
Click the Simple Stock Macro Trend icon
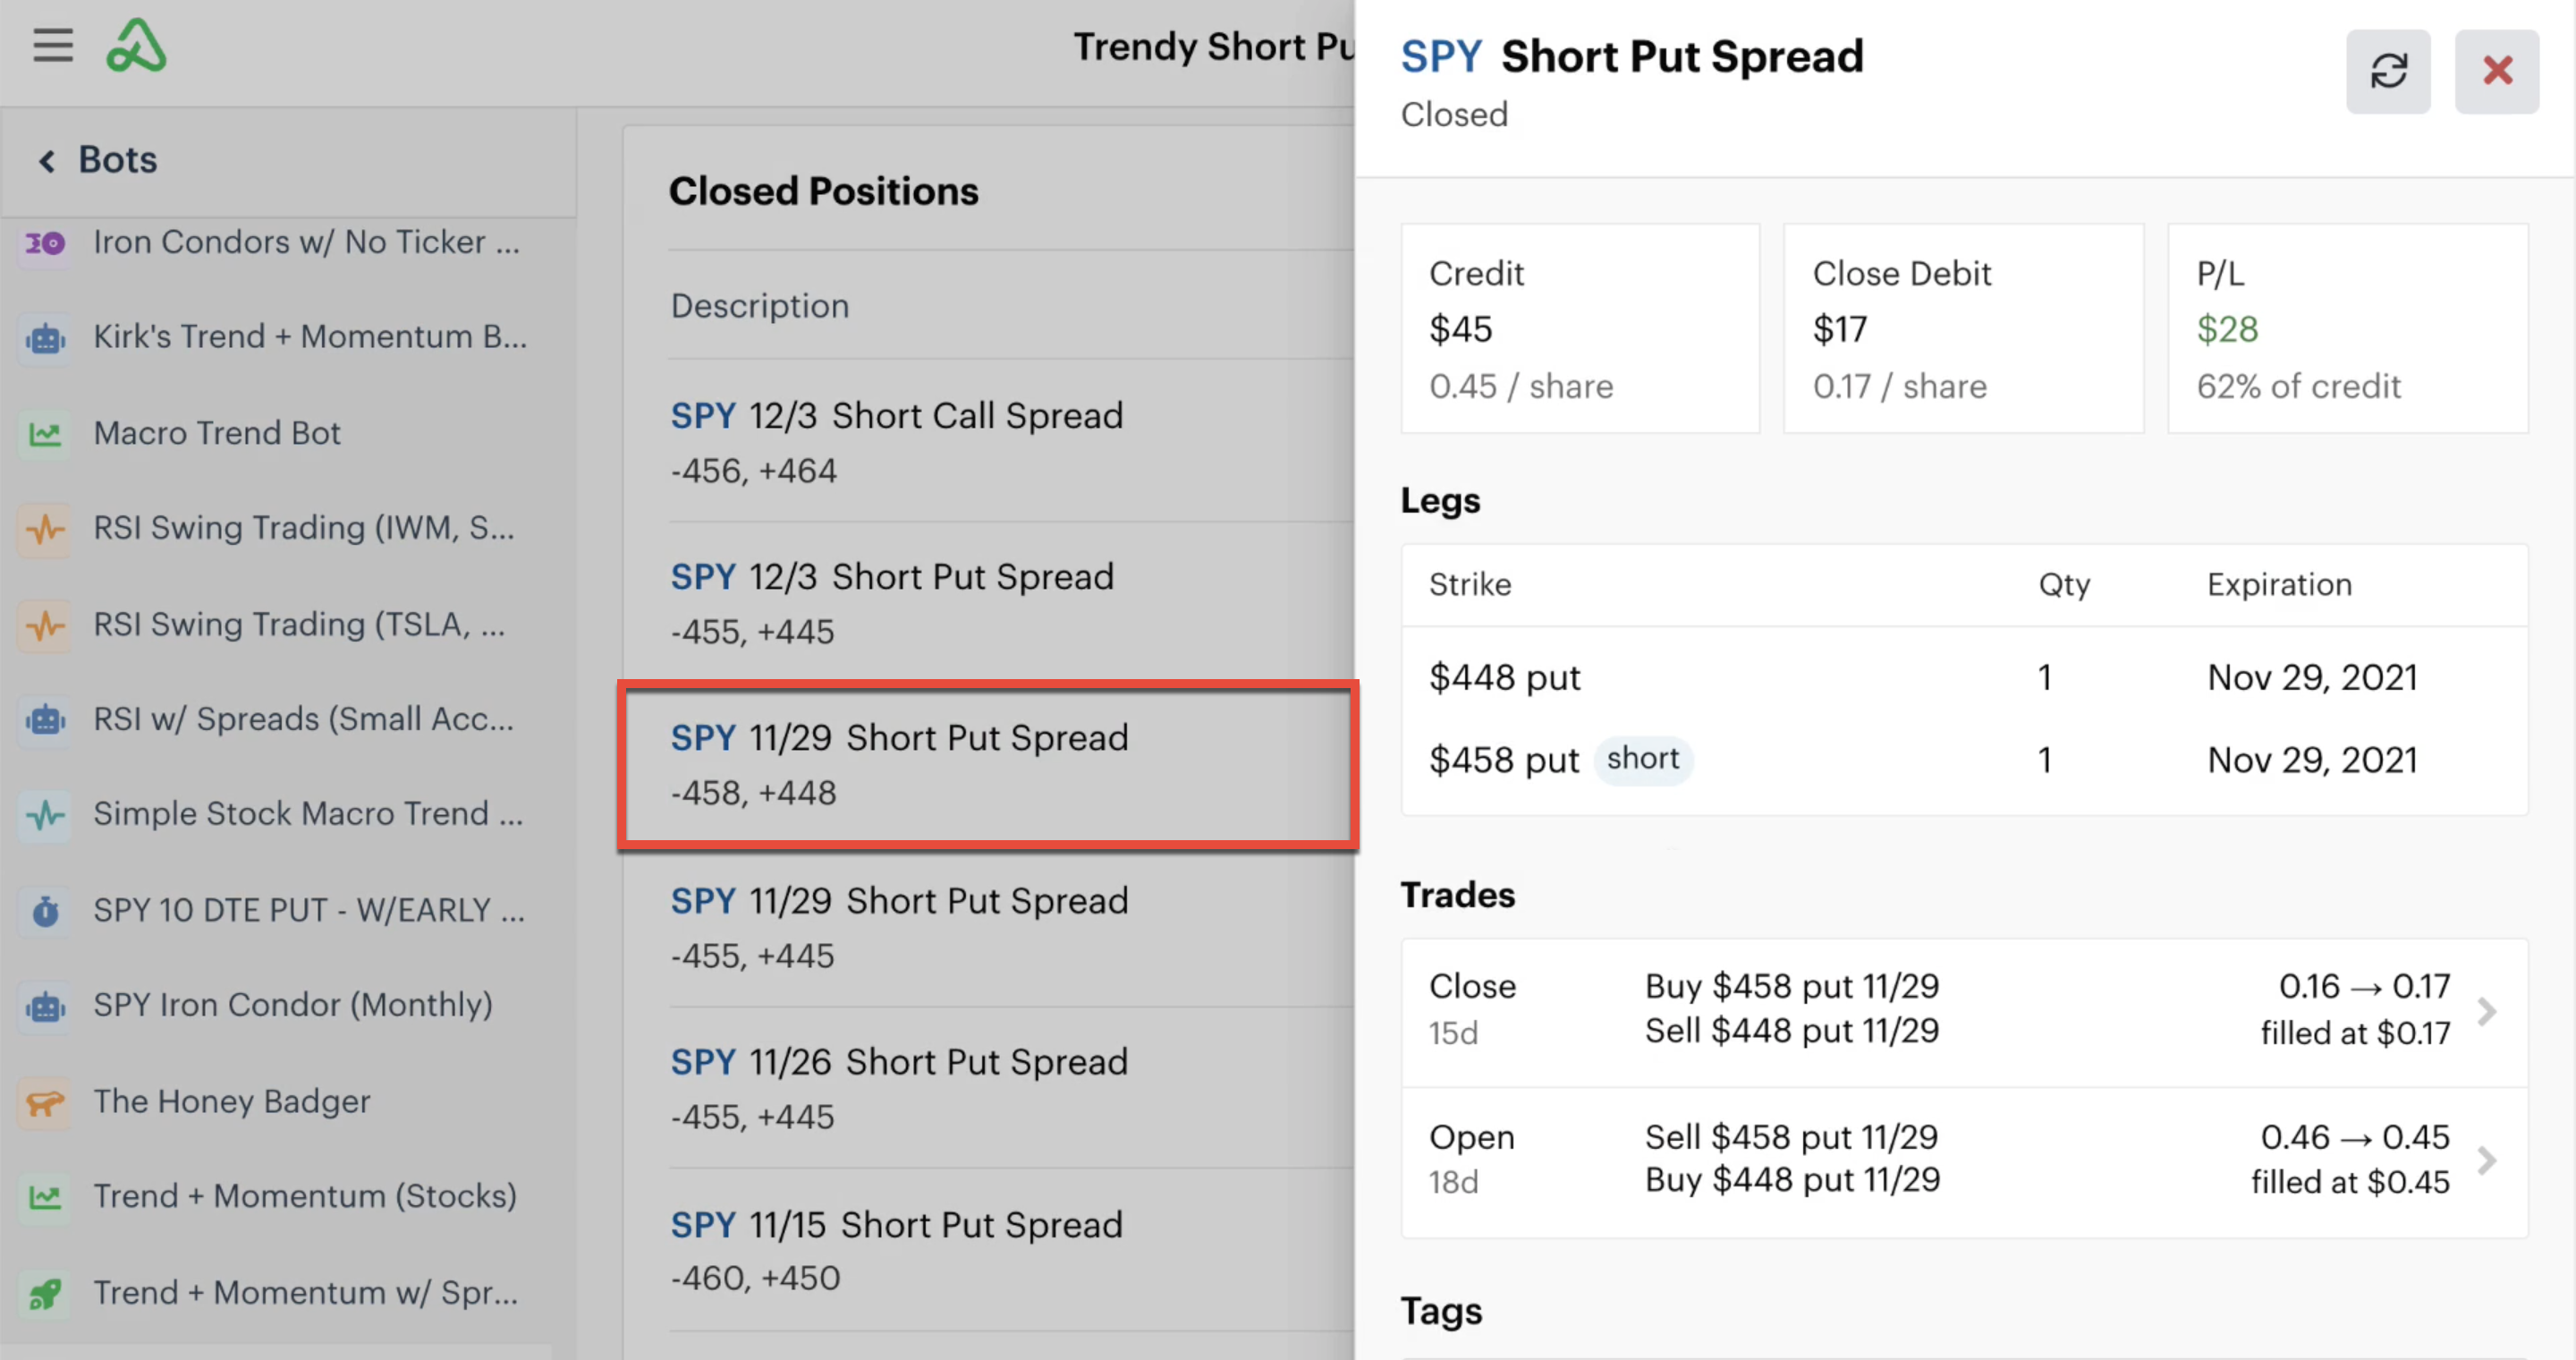pyautogui.click(x=45, y=815)
